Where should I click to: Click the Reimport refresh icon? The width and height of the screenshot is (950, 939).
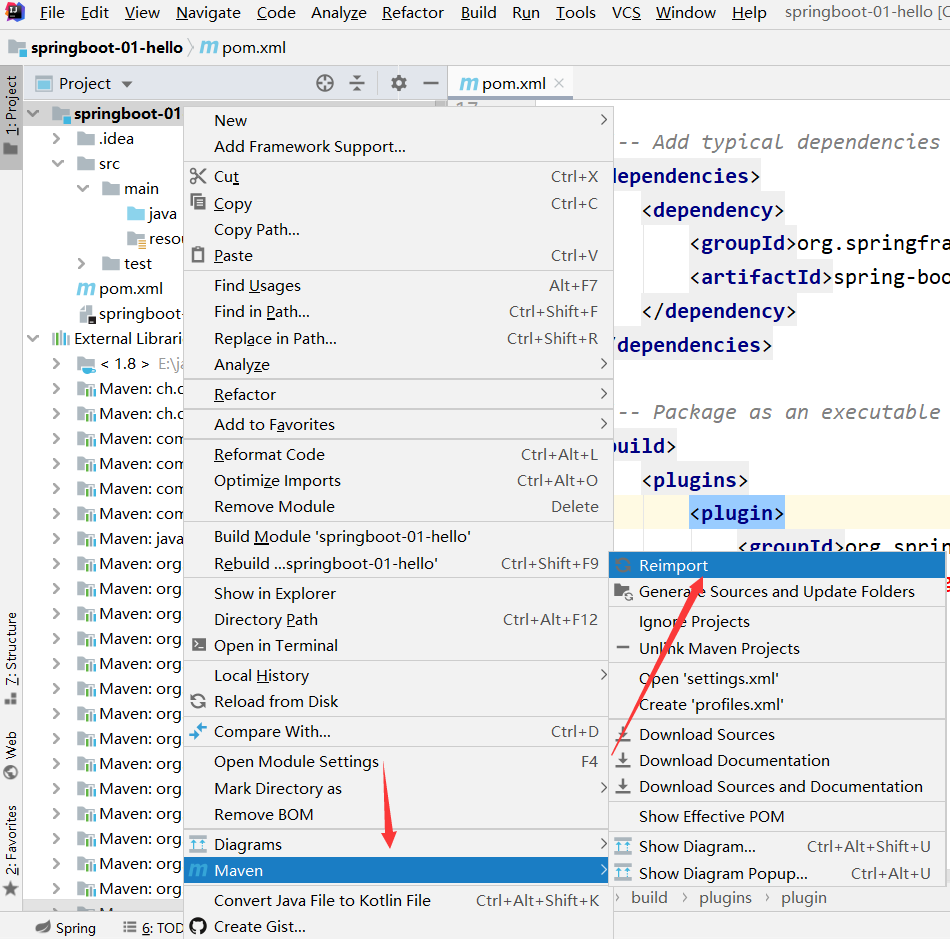click(x=623, y=565)
